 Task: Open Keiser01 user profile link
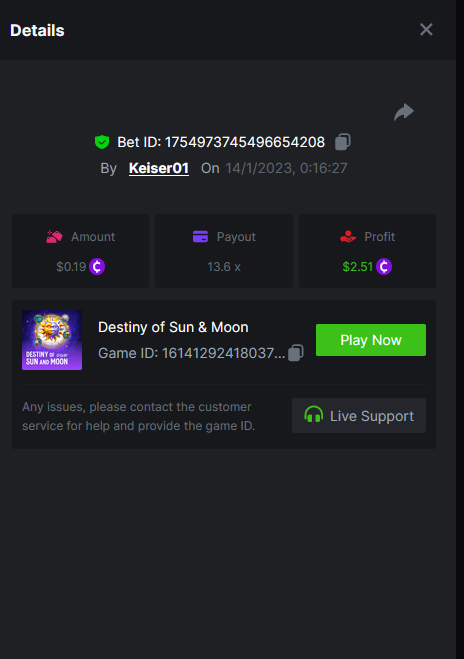[x=159, y=168]
